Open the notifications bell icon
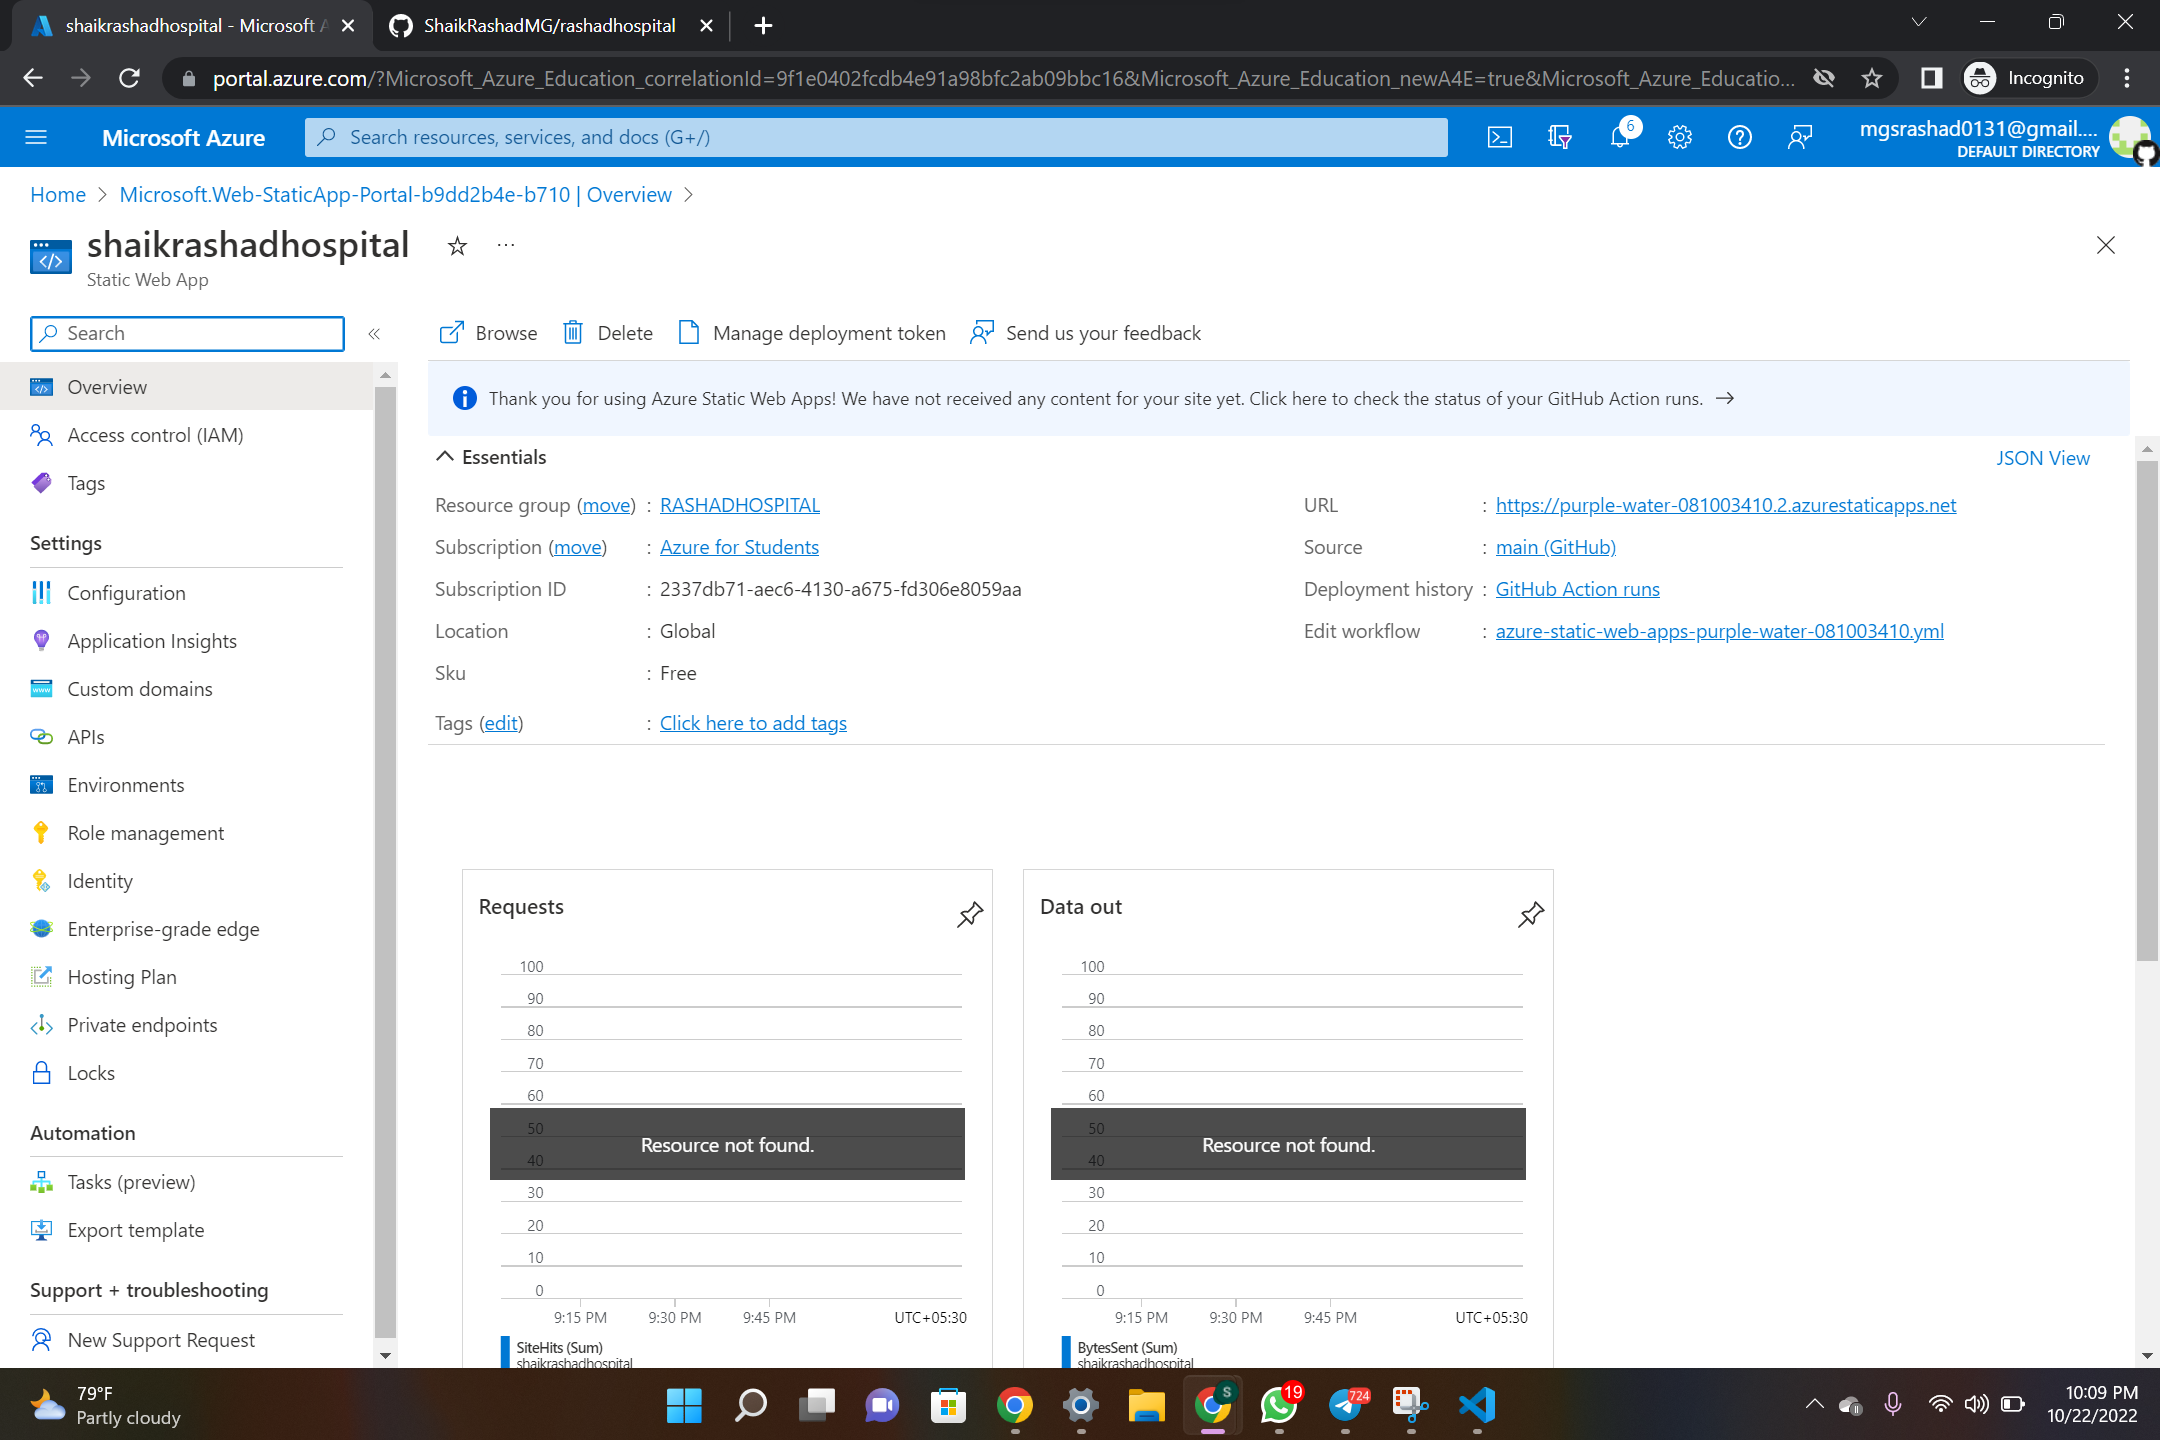The image size is (2160, 1440). tap(1619, 137)
